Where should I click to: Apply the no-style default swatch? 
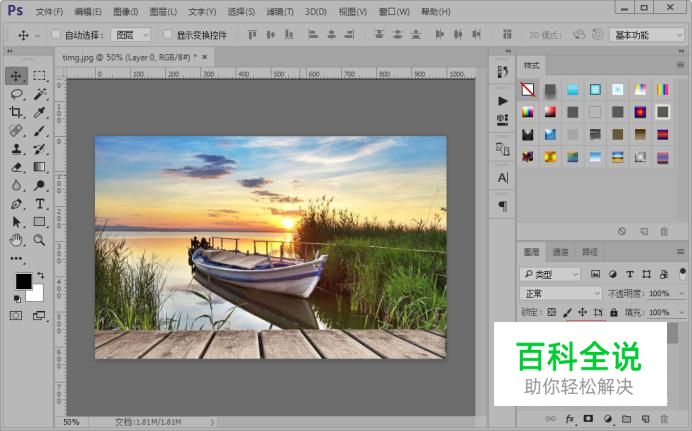(528, 90)
